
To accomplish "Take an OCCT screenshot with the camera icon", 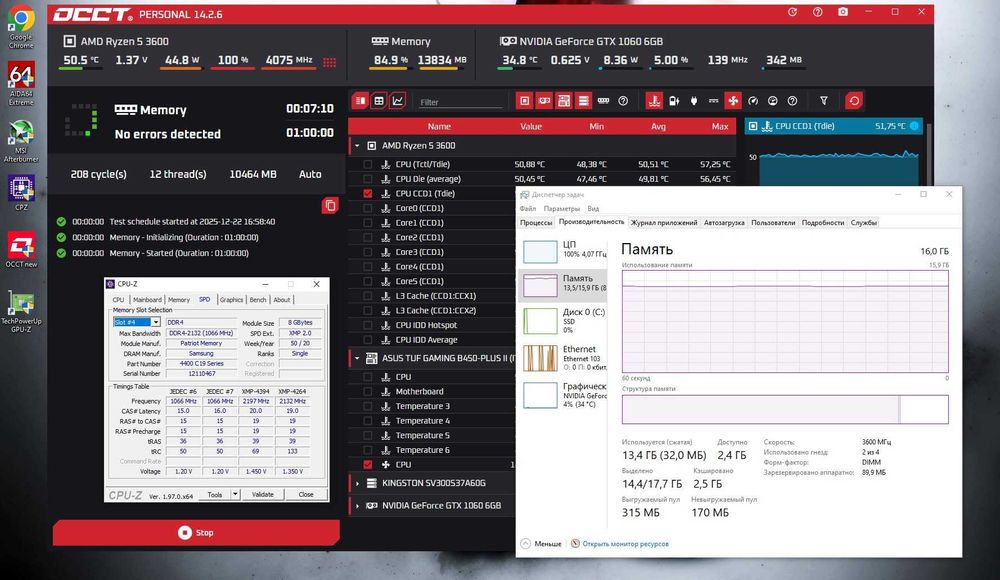I will pos(843,12).
